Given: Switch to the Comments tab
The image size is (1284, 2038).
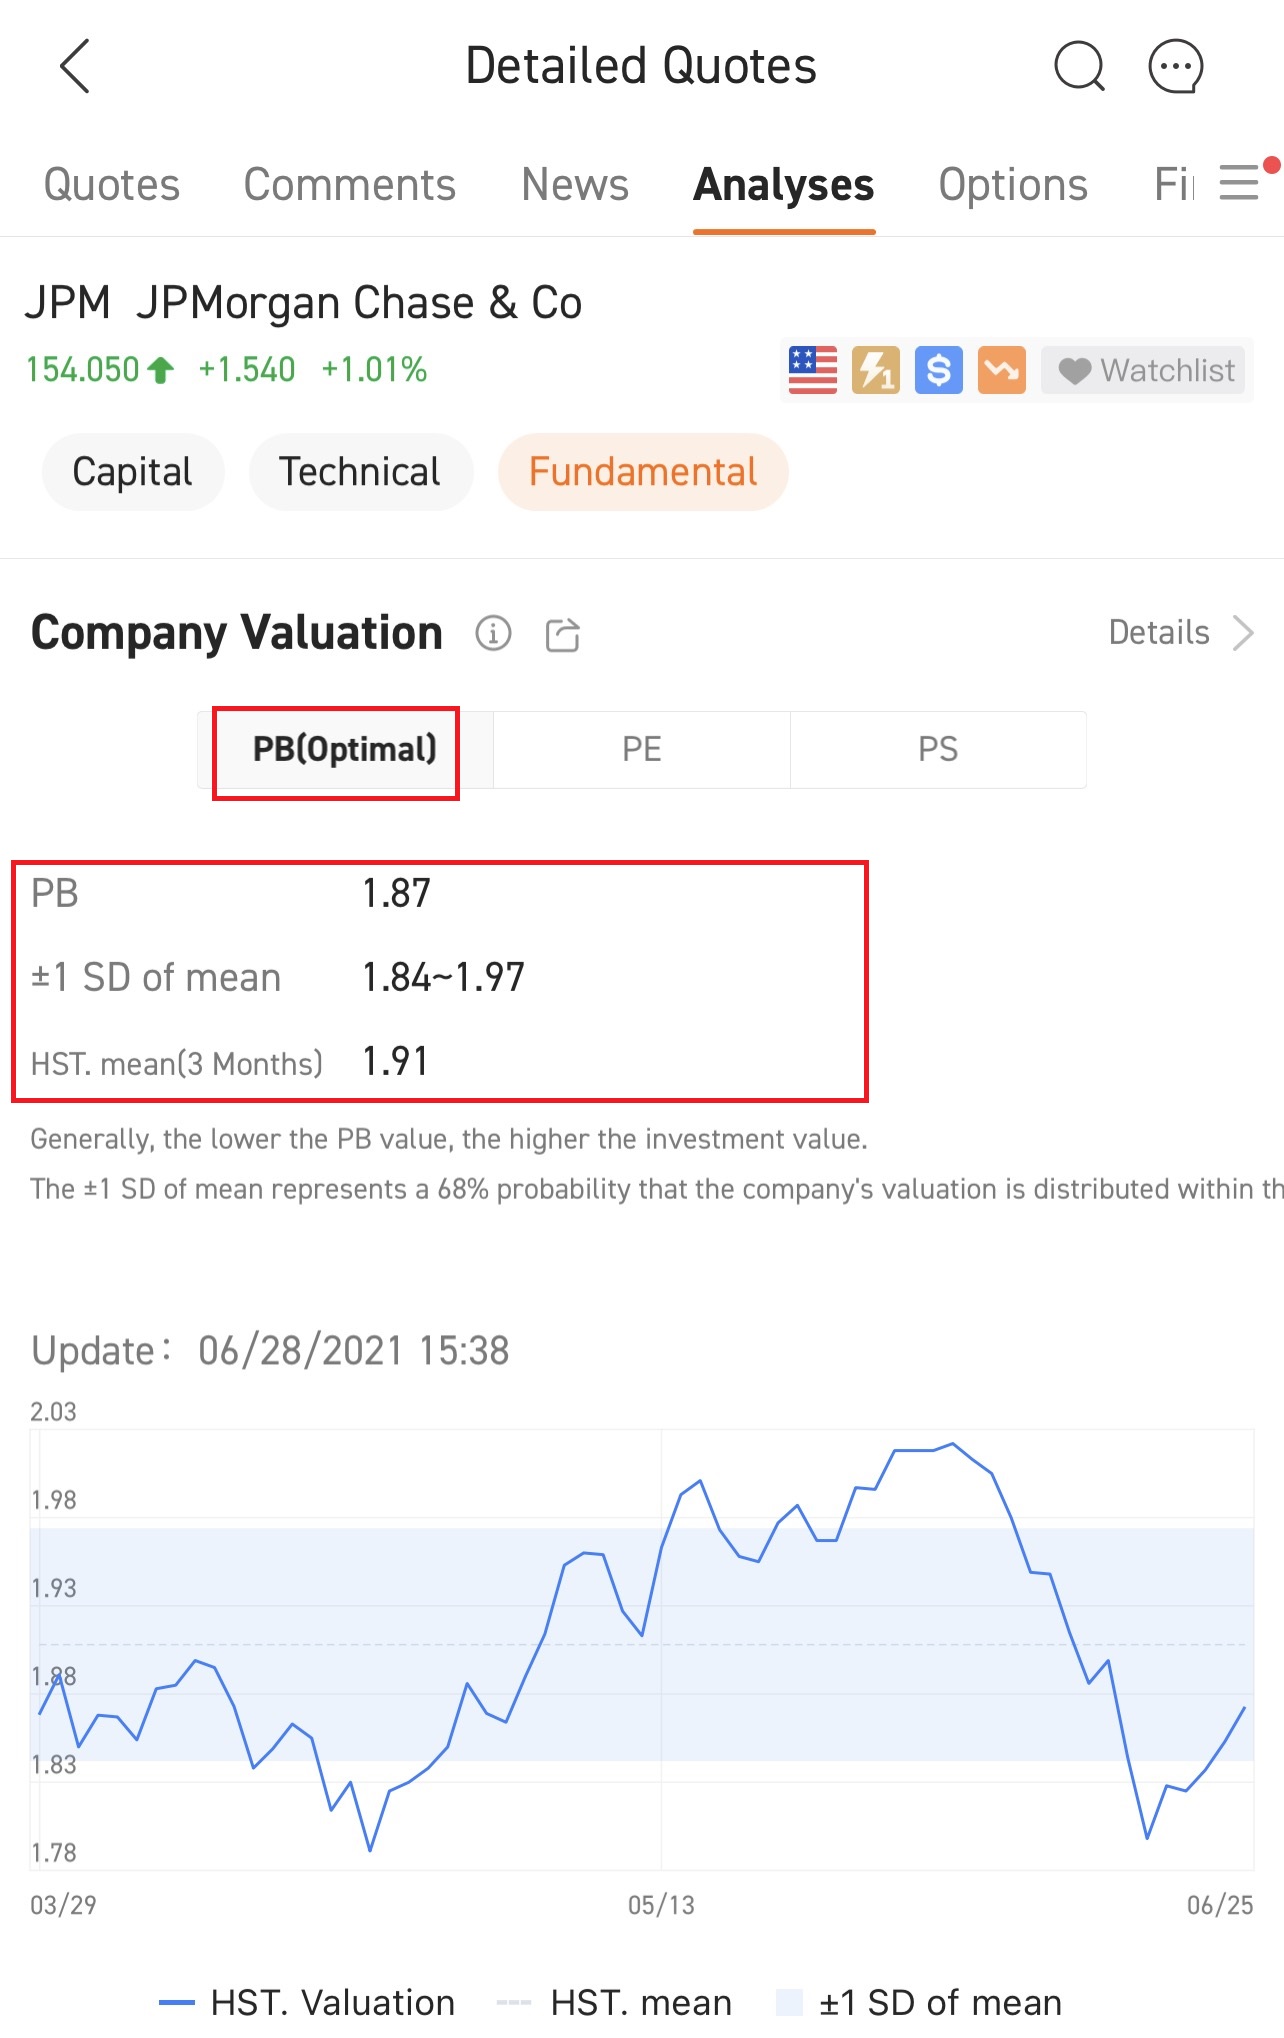Looking at the screenshot, I should click(349, 184).
